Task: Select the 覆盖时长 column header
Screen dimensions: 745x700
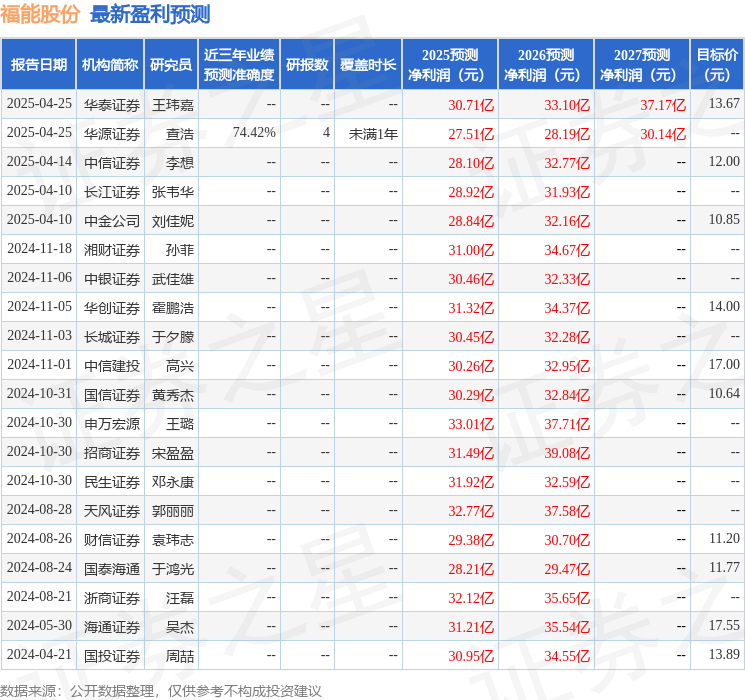Action: (368, 65)
